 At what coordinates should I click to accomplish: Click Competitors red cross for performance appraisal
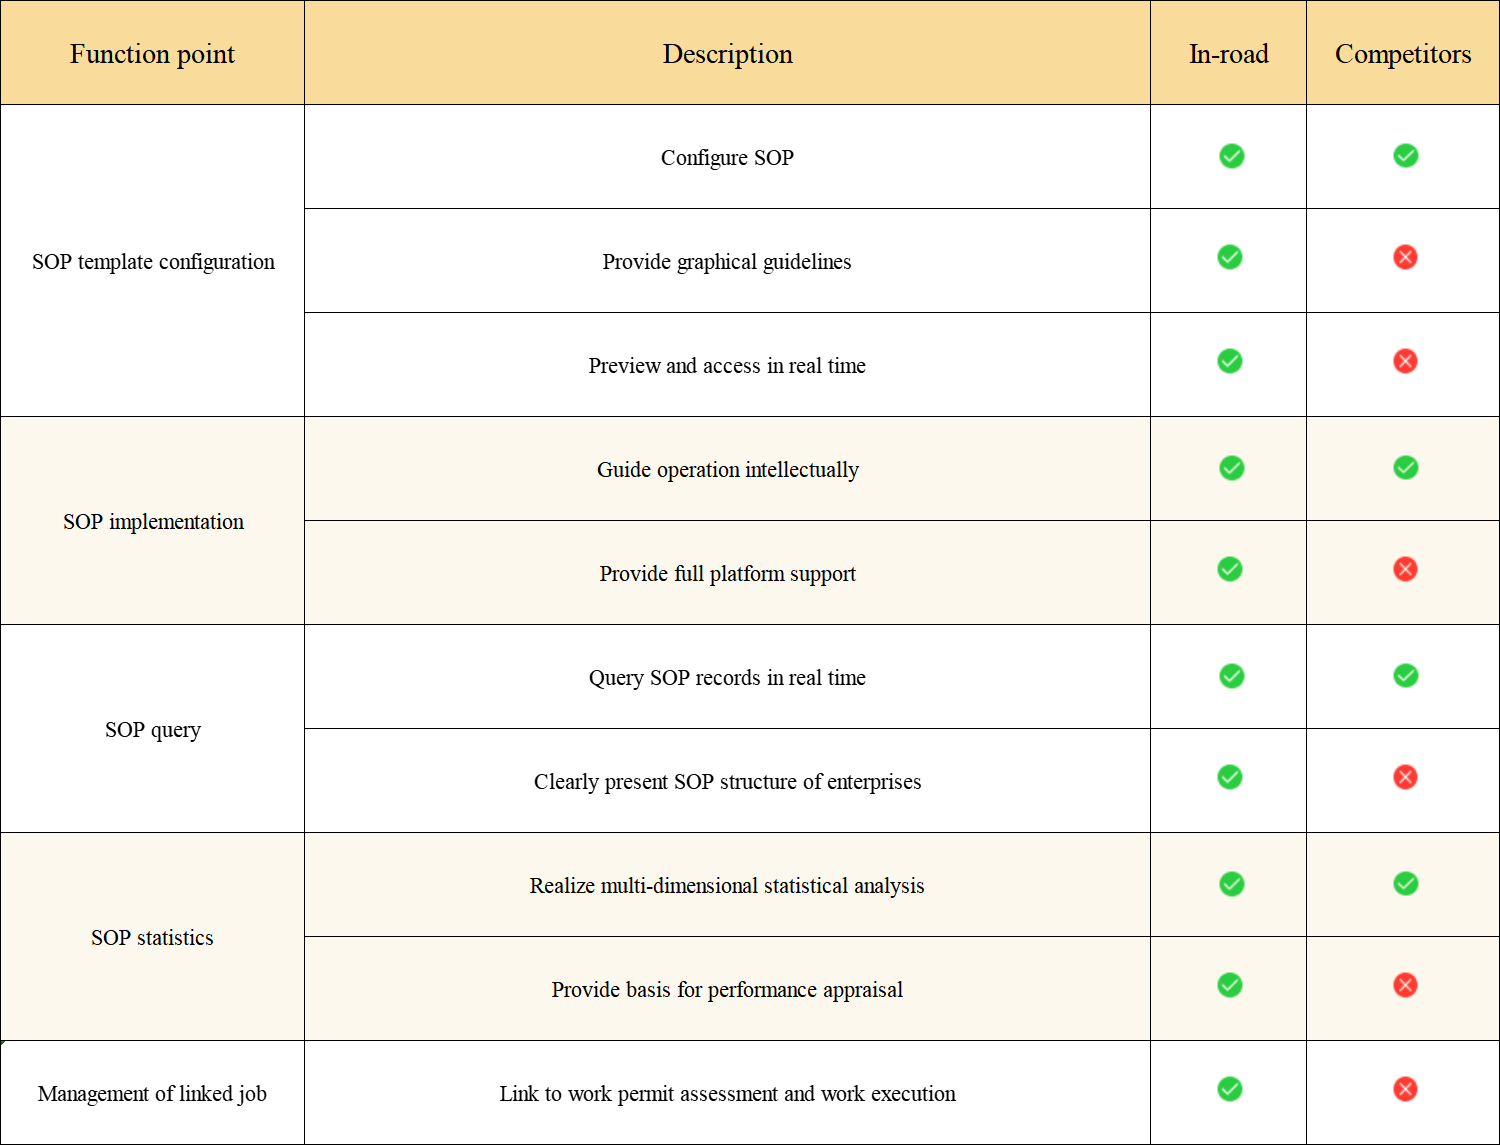tap(1405, 986)
